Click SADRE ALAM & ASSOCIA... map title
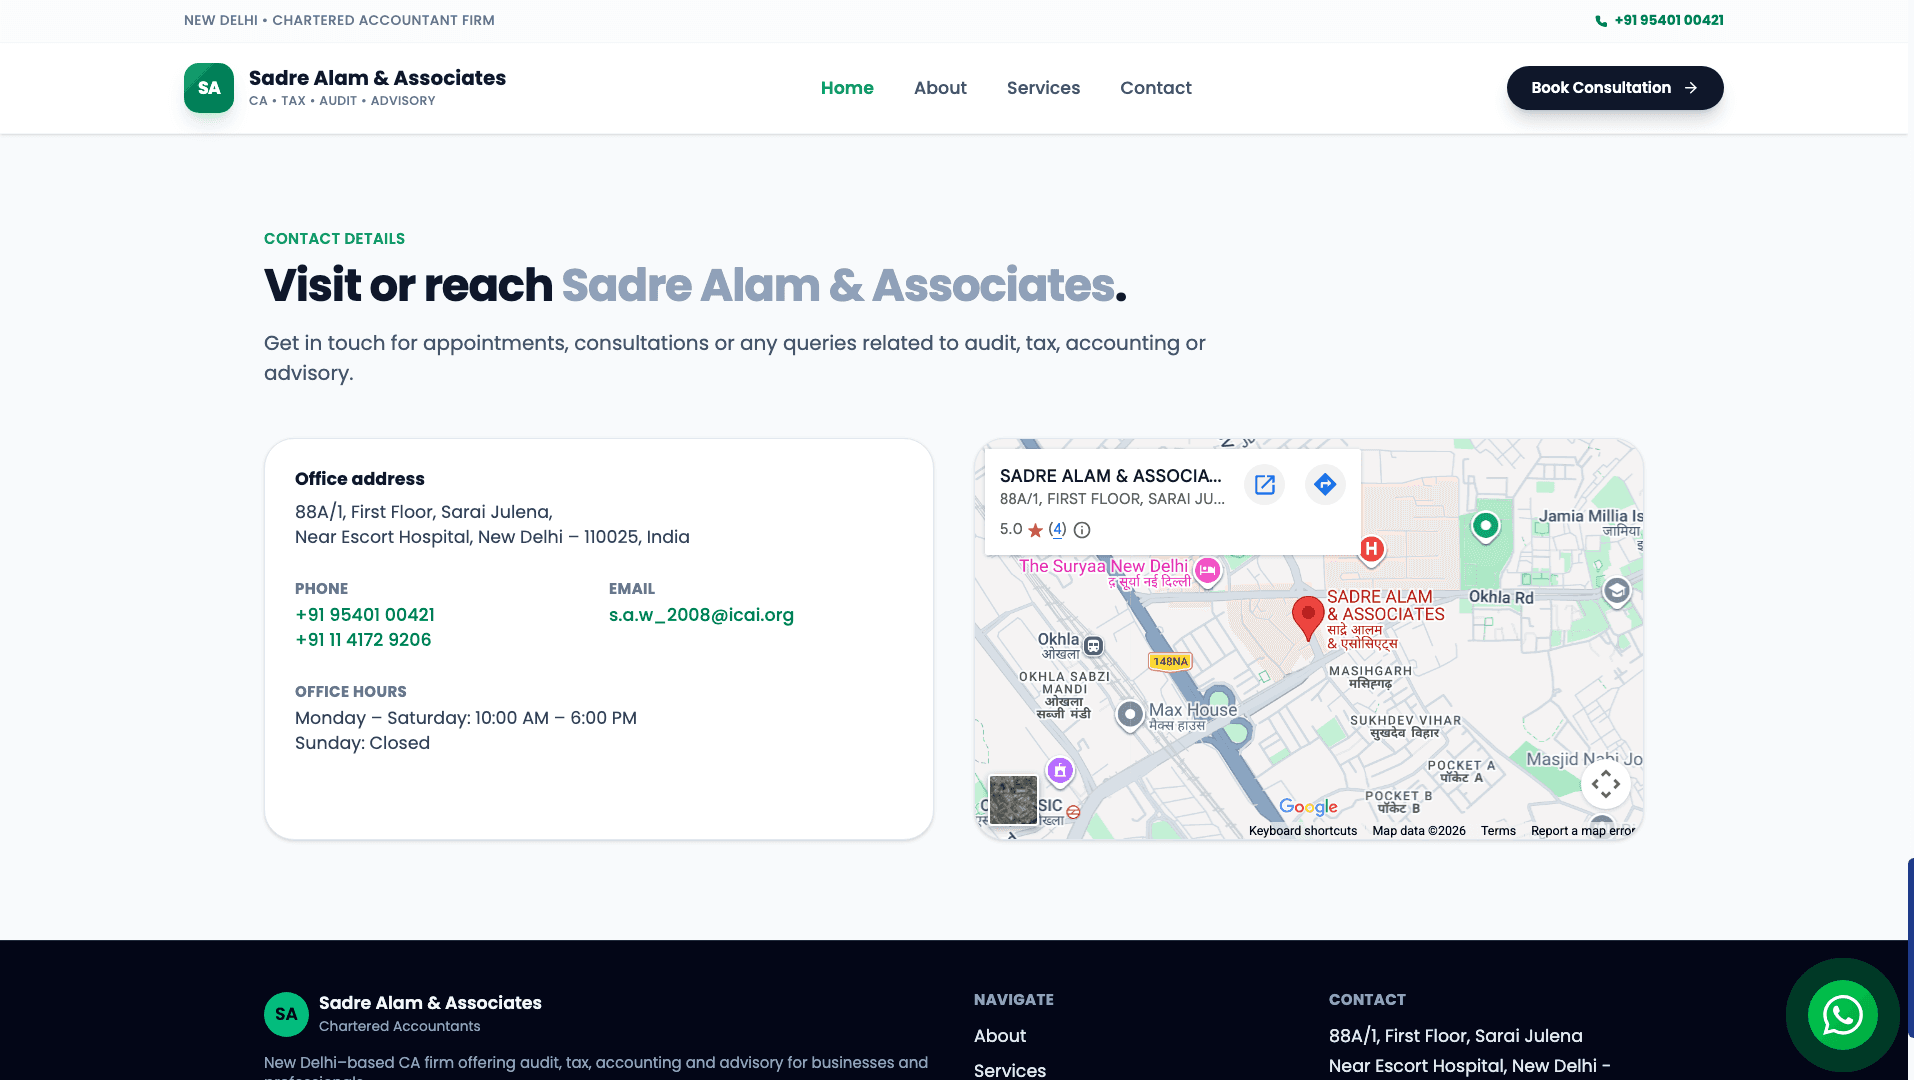 [x=1111, y=476]
